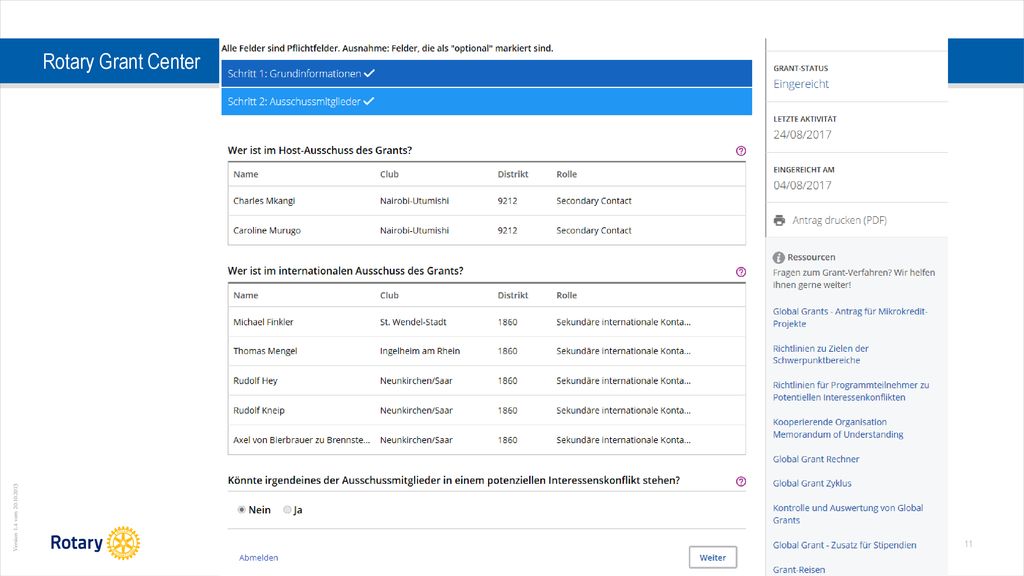Select the Rudolf Hey row
Screen dimensions: 1024x576
pos(487,381)
